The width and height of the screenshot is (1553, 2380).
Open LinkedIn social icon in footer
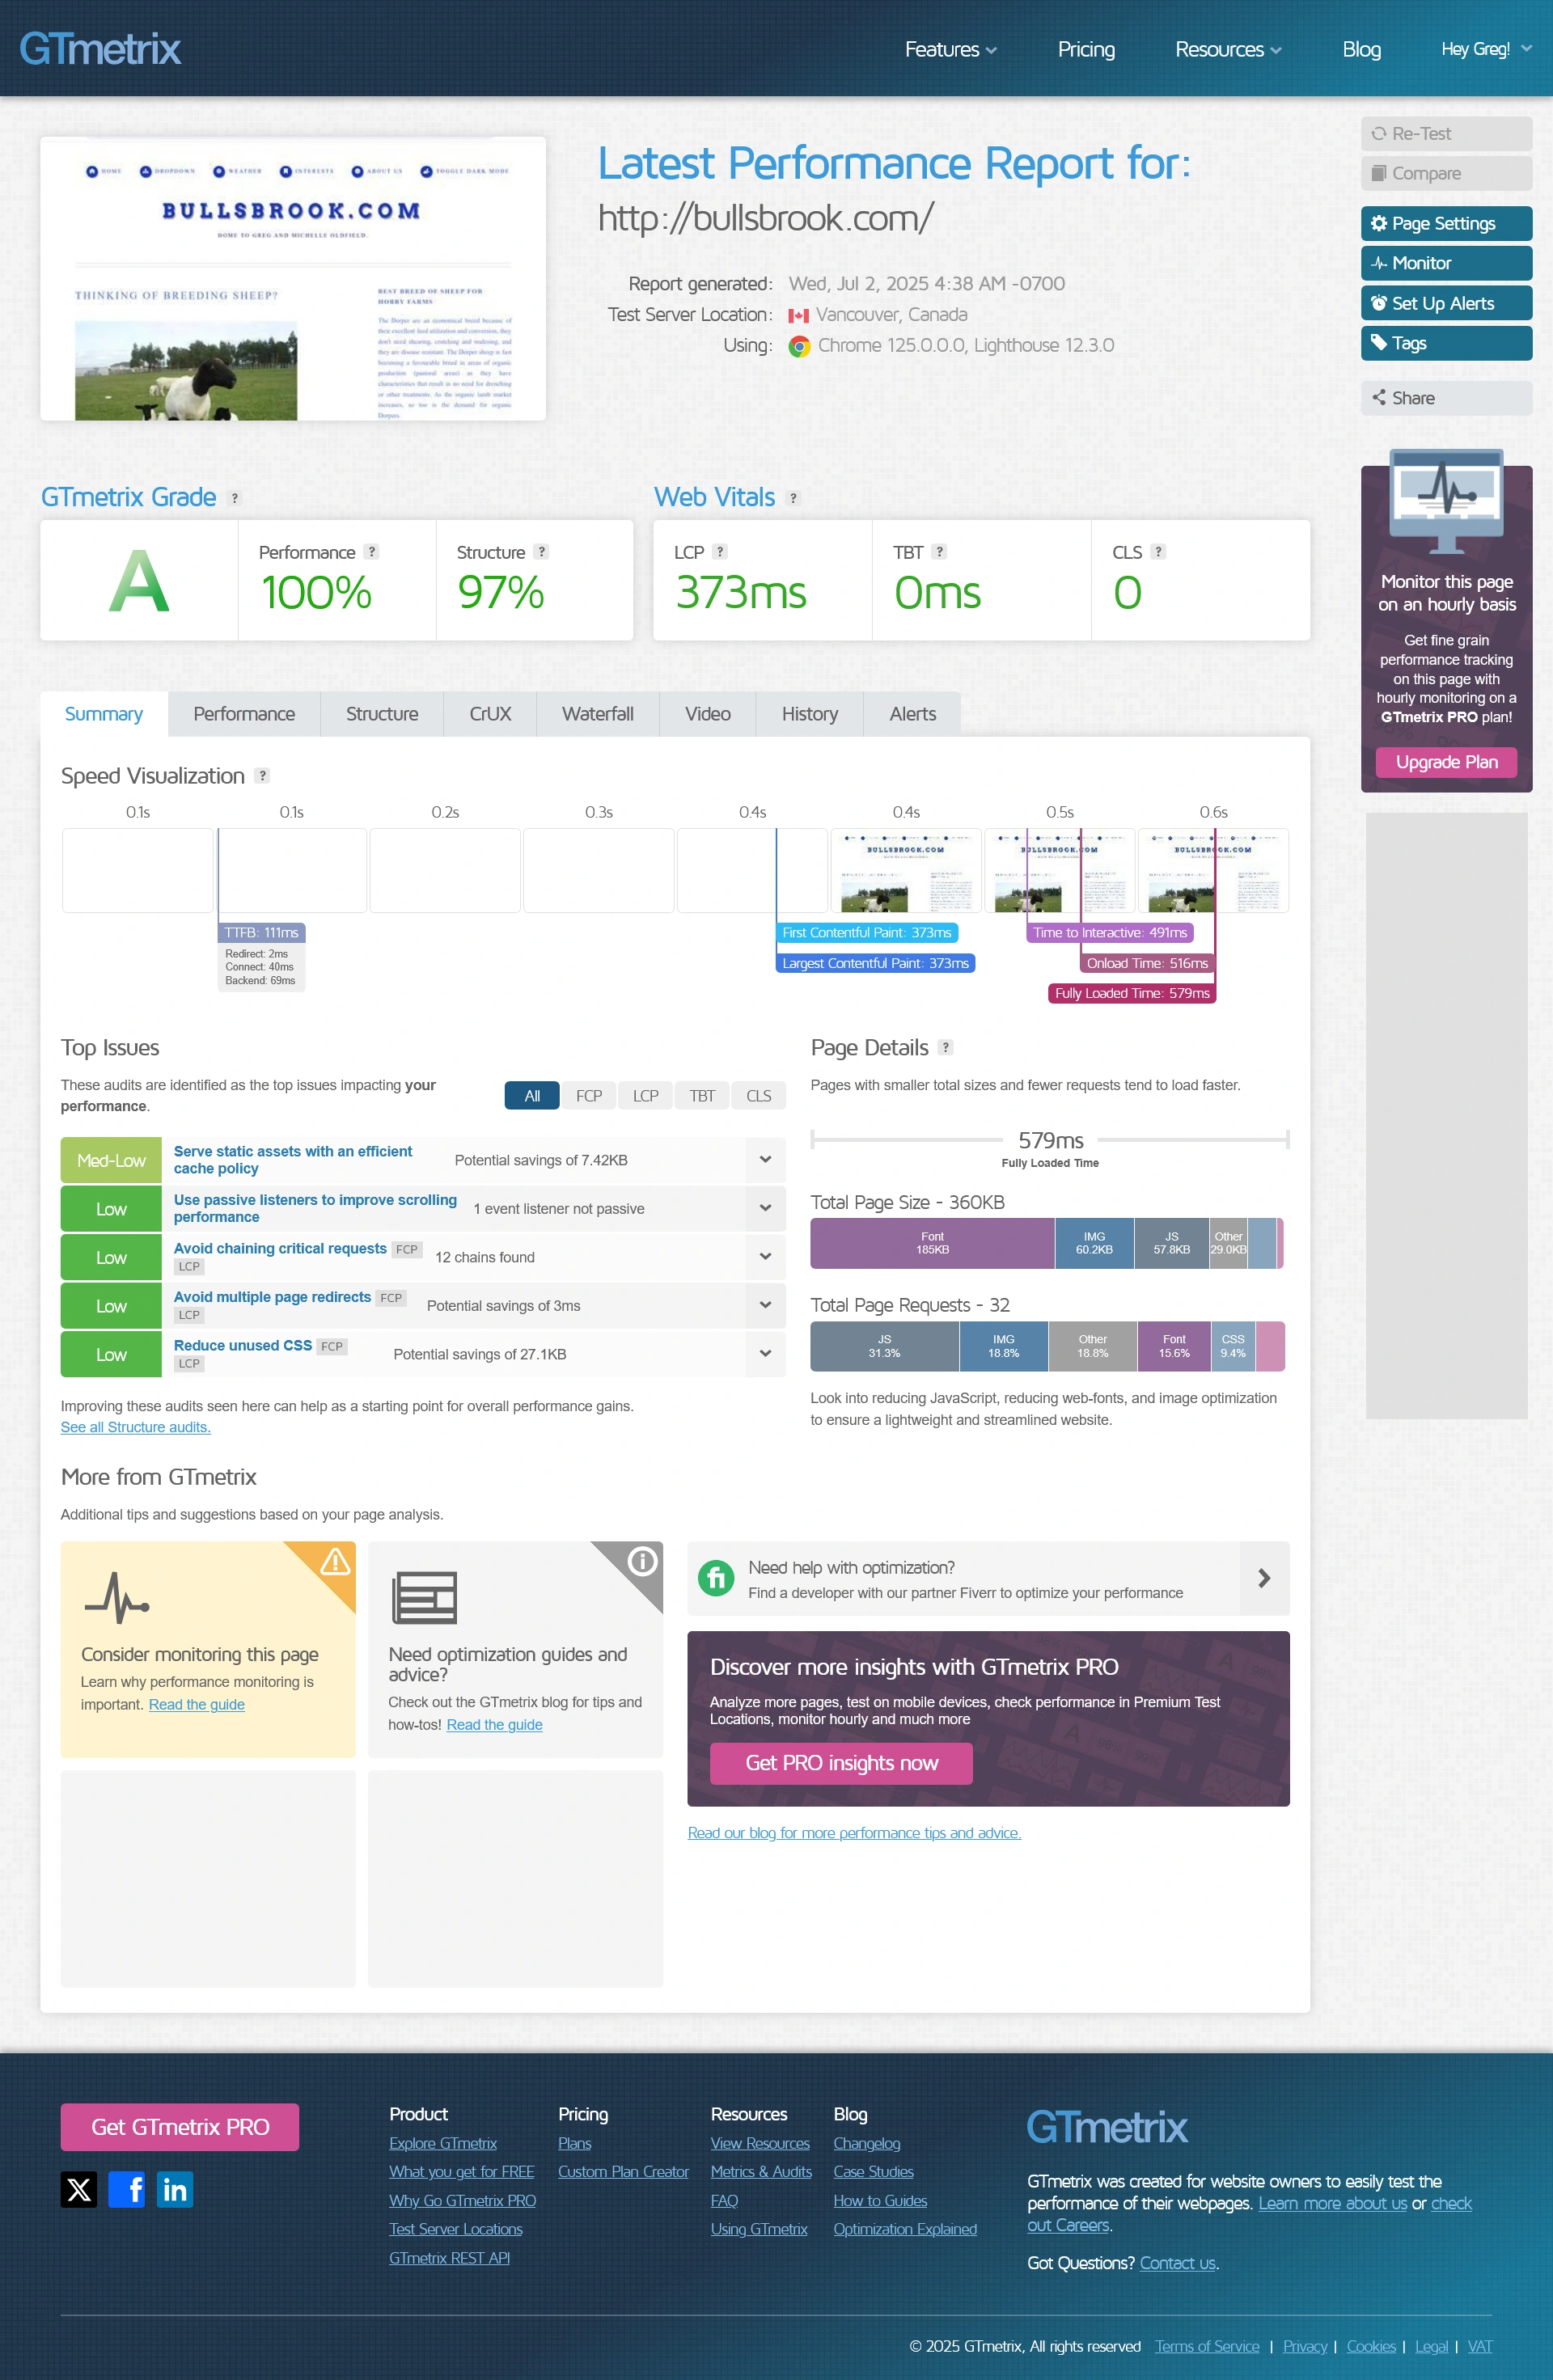175,2190
